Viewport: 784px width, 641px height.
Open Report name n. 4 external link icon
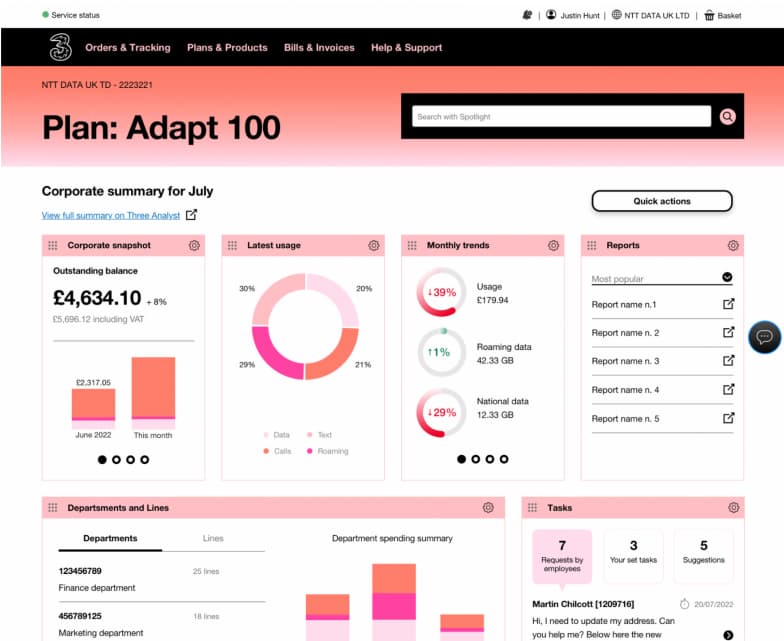[728, 388]
